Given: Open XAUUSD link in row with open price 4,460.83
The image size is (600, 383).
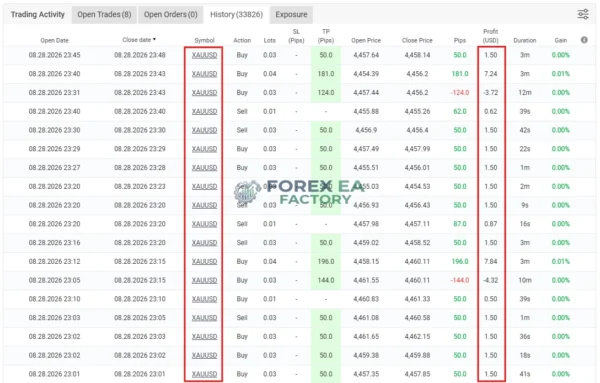Looking at the screenshot, I should click(x=204, y=299).
